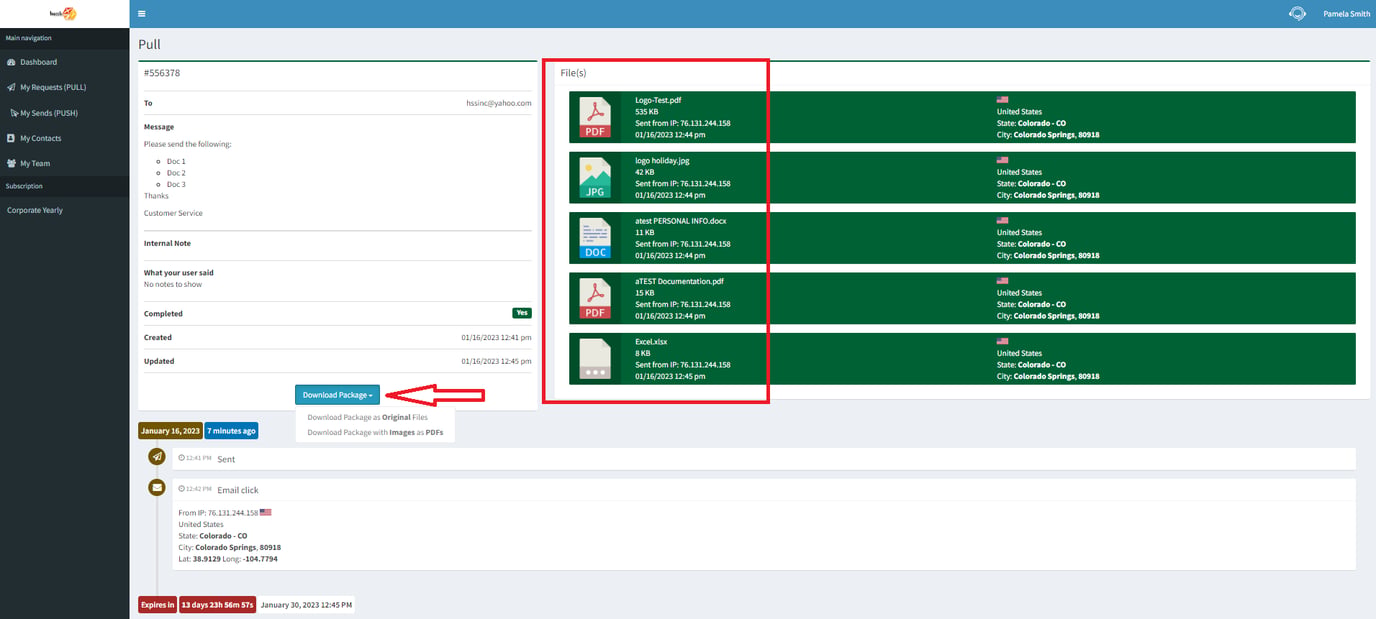Viewport: 1376px width, 619px height.
Task: Click the recipient email hssinc@yahoo.com
Action: (x=499, y=103)
